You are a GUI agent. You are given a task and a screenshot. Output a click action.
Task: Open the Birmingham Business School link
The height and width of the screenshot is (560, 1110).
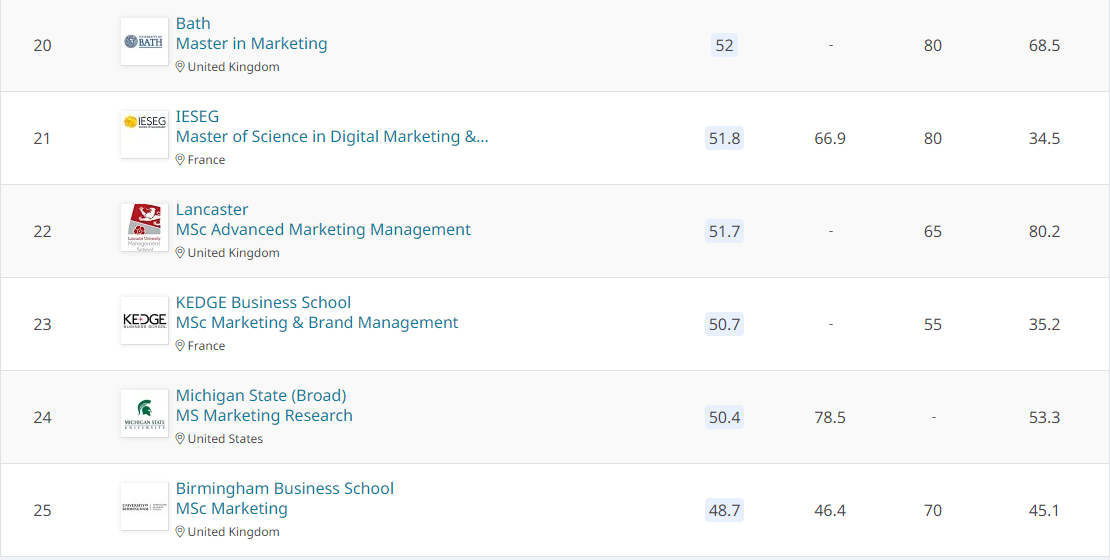coord(285,488)
